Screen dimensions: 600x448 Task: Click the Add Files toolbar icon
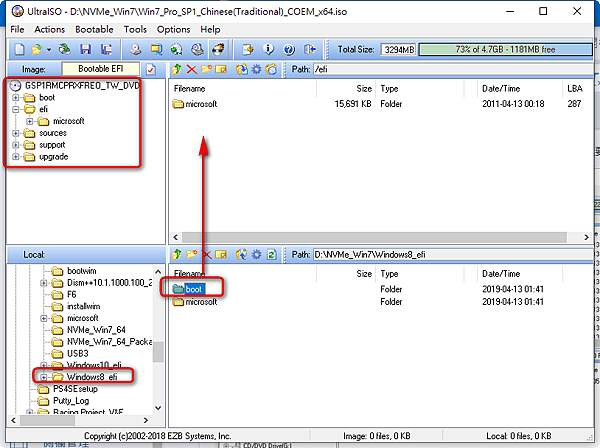(248, 49)
